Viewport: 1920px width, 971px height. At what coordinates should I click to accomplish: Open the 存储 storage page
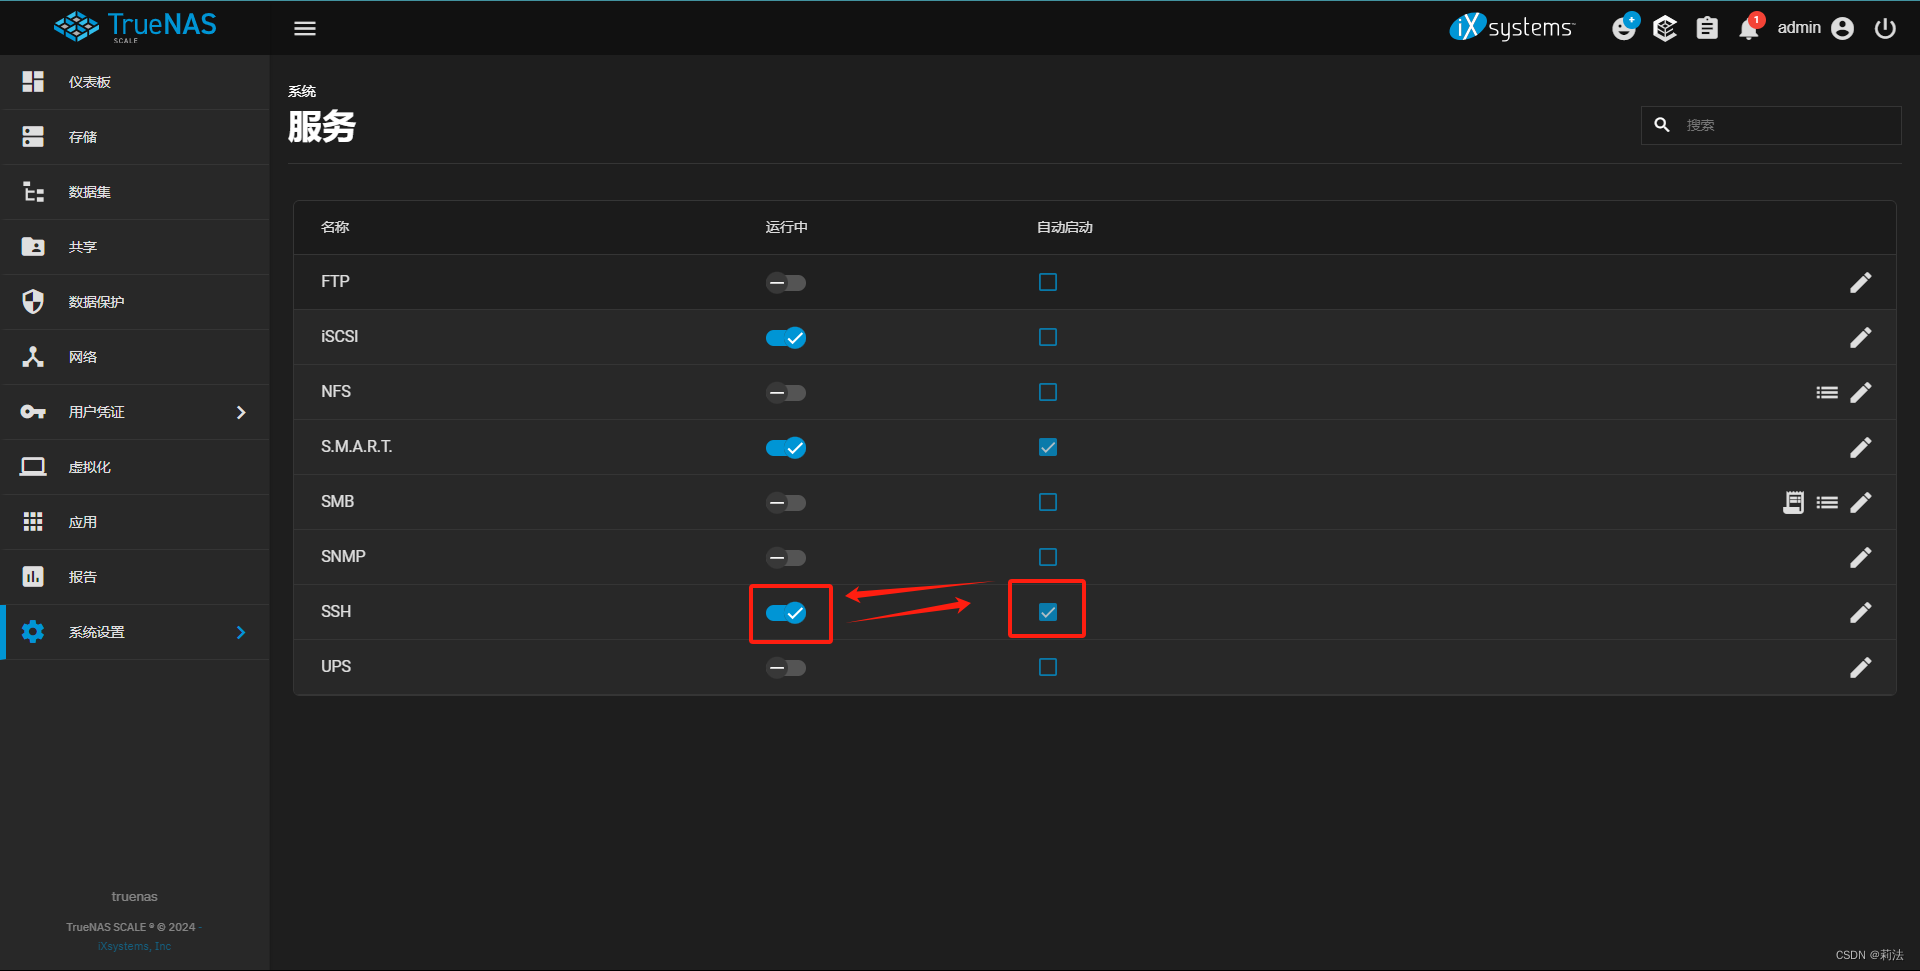point(135,137)
